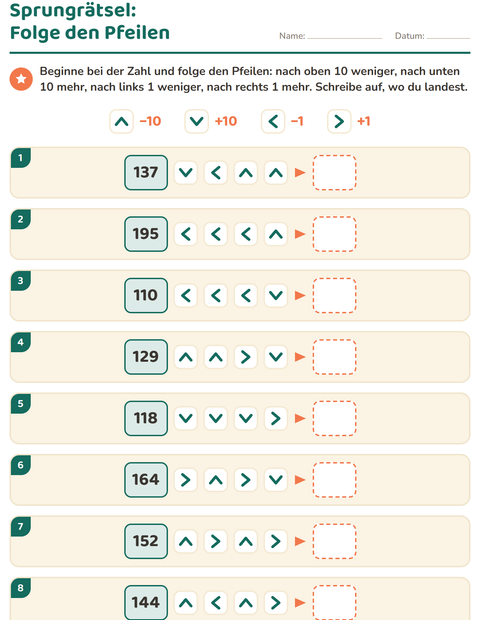Click the right arrow in row 5
480x620 pixels.
[276, 418]
